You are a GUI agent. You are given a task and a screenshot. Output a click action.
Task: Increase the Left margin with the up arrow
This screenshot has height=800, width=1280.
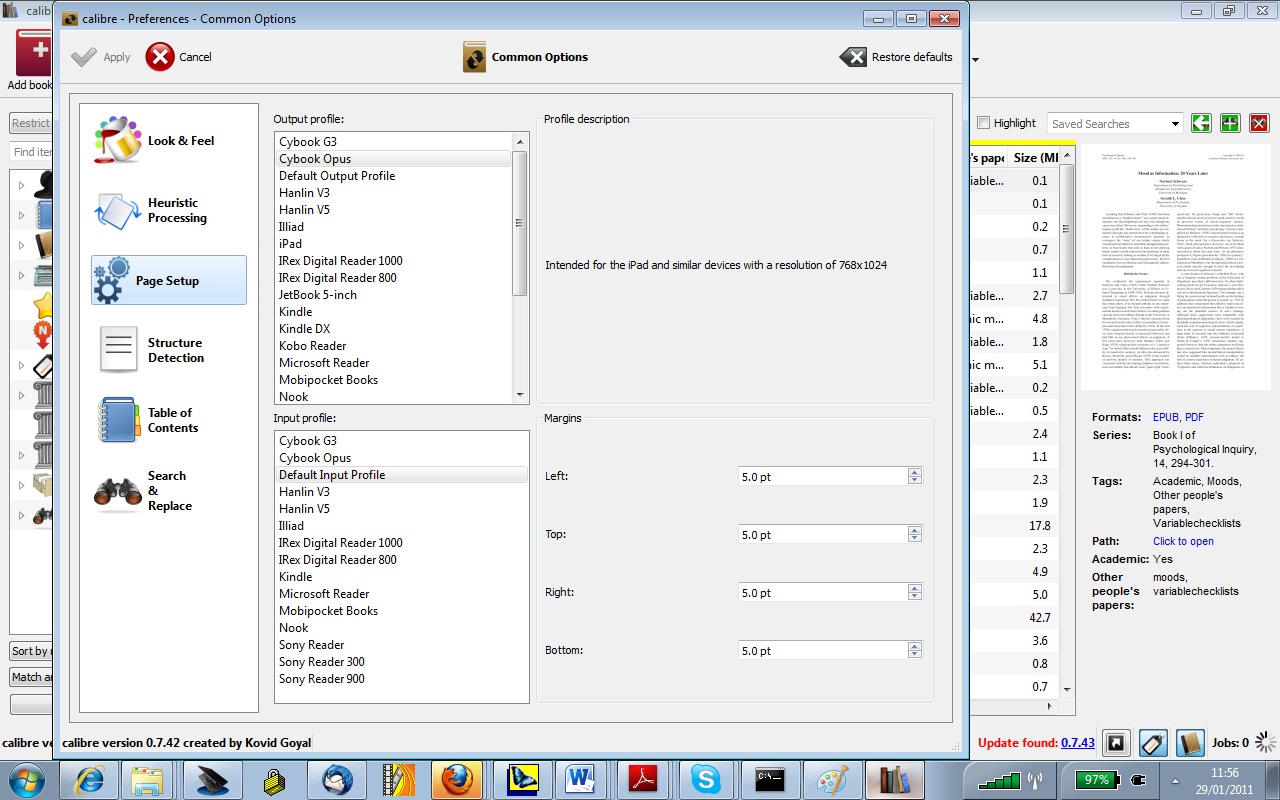point(914,472)
